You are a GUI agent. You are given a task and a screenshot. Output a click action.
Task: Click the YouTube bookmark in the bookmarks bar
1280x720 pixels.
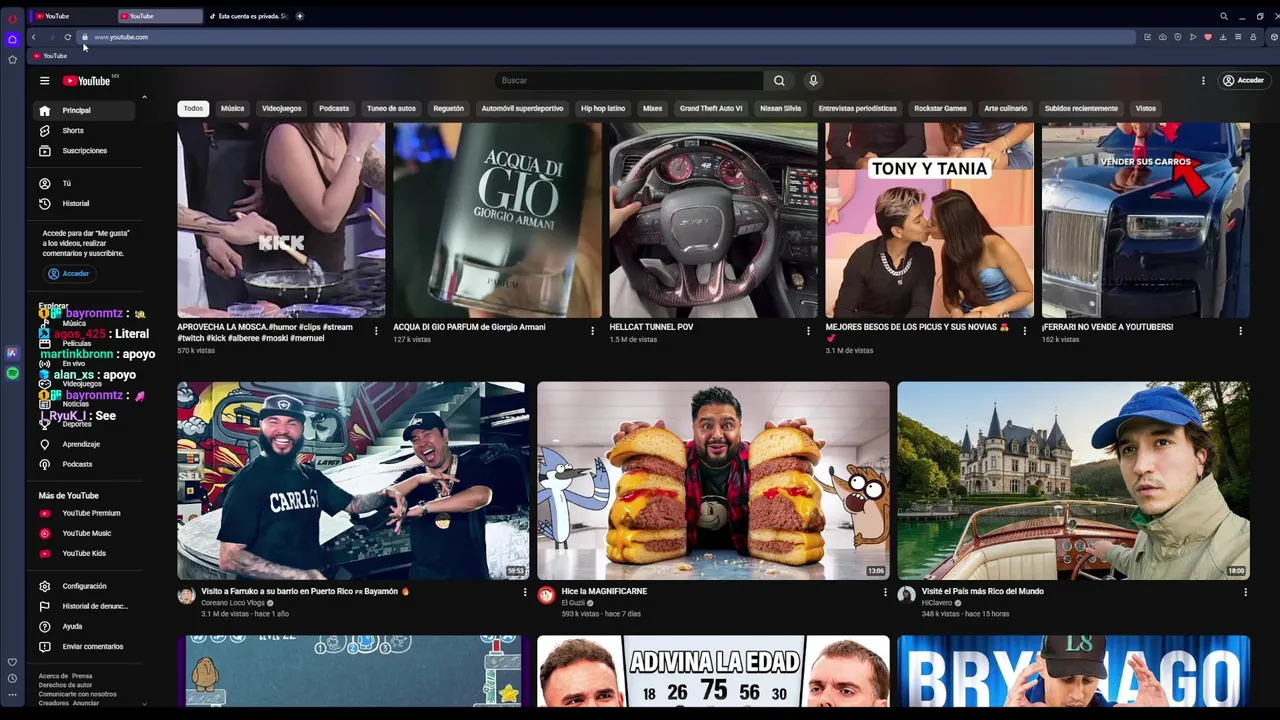(50, 56)
